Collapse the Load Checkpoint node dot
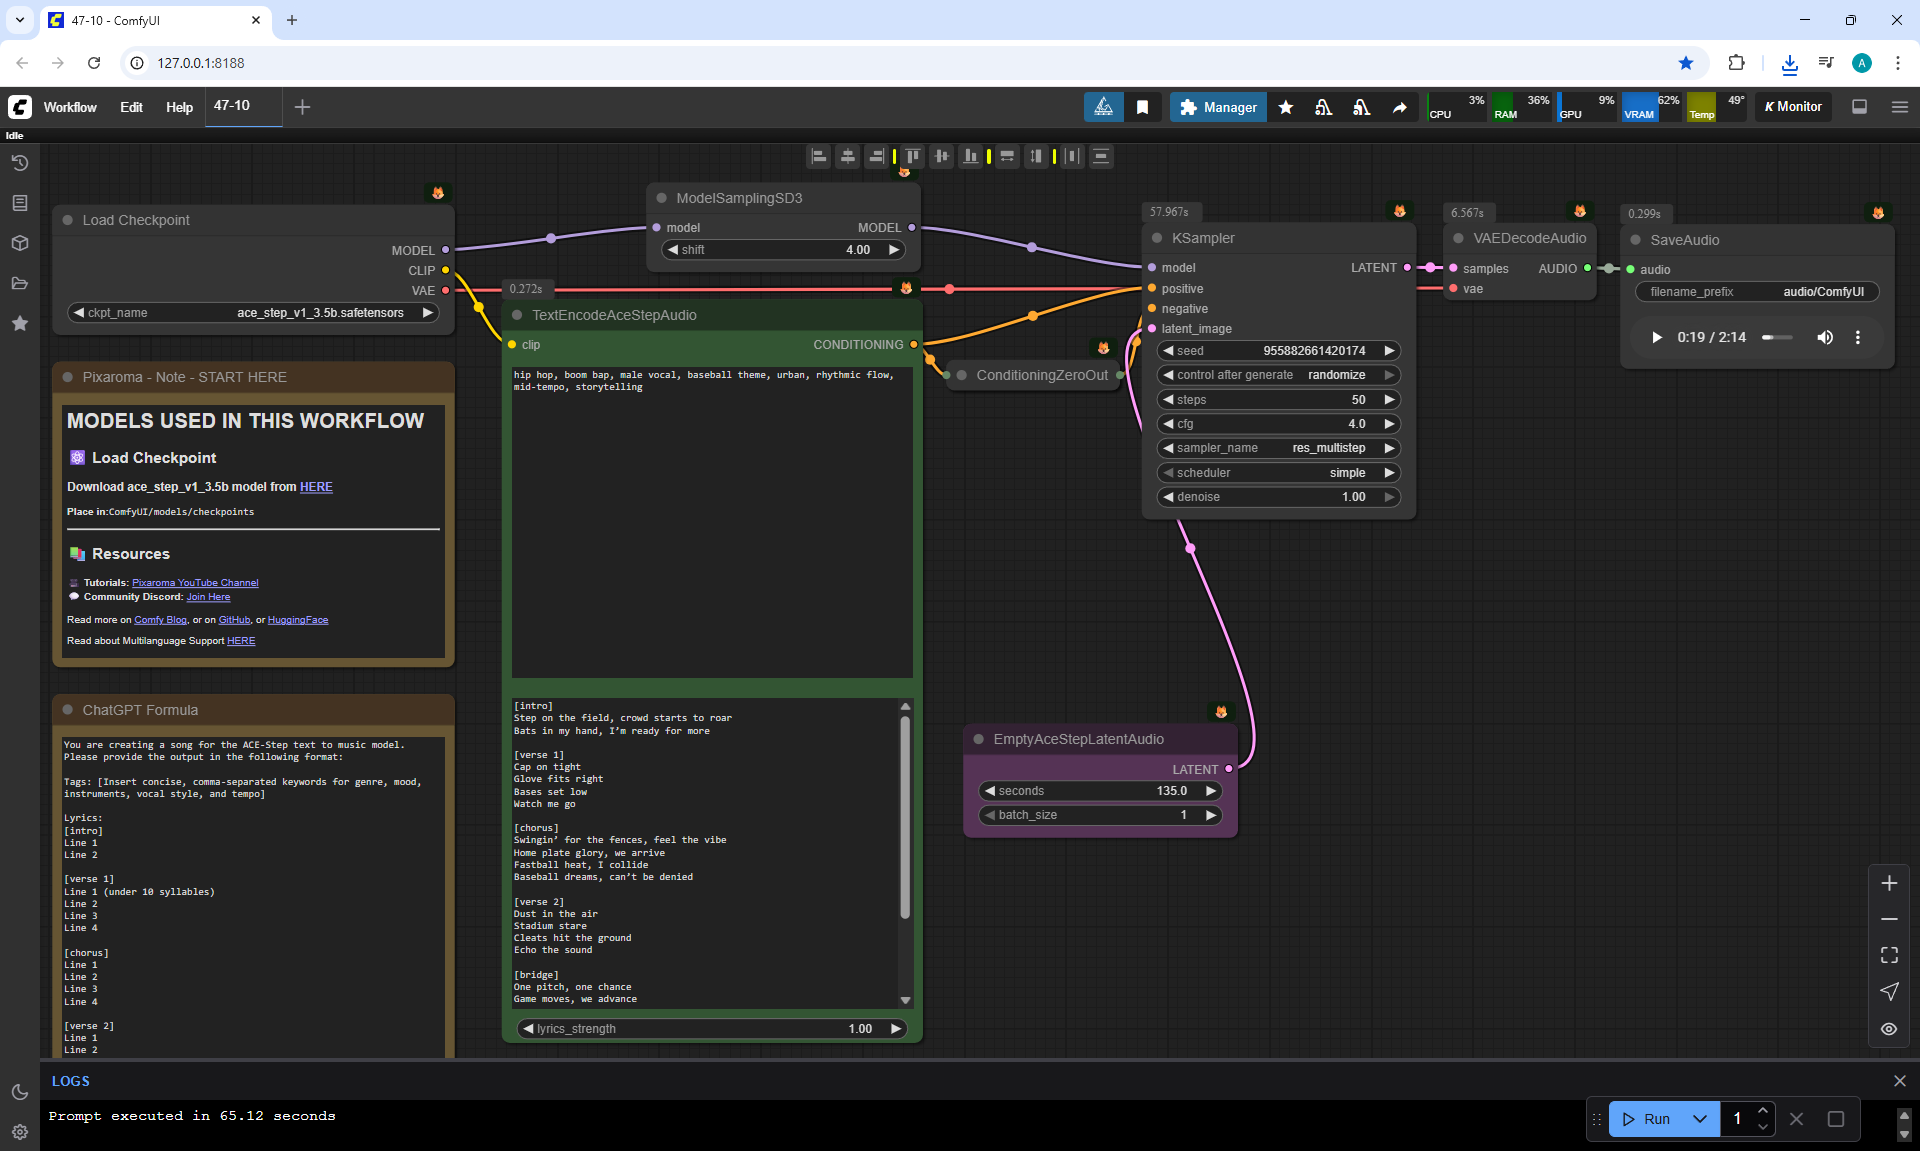 tap(68, 220)
